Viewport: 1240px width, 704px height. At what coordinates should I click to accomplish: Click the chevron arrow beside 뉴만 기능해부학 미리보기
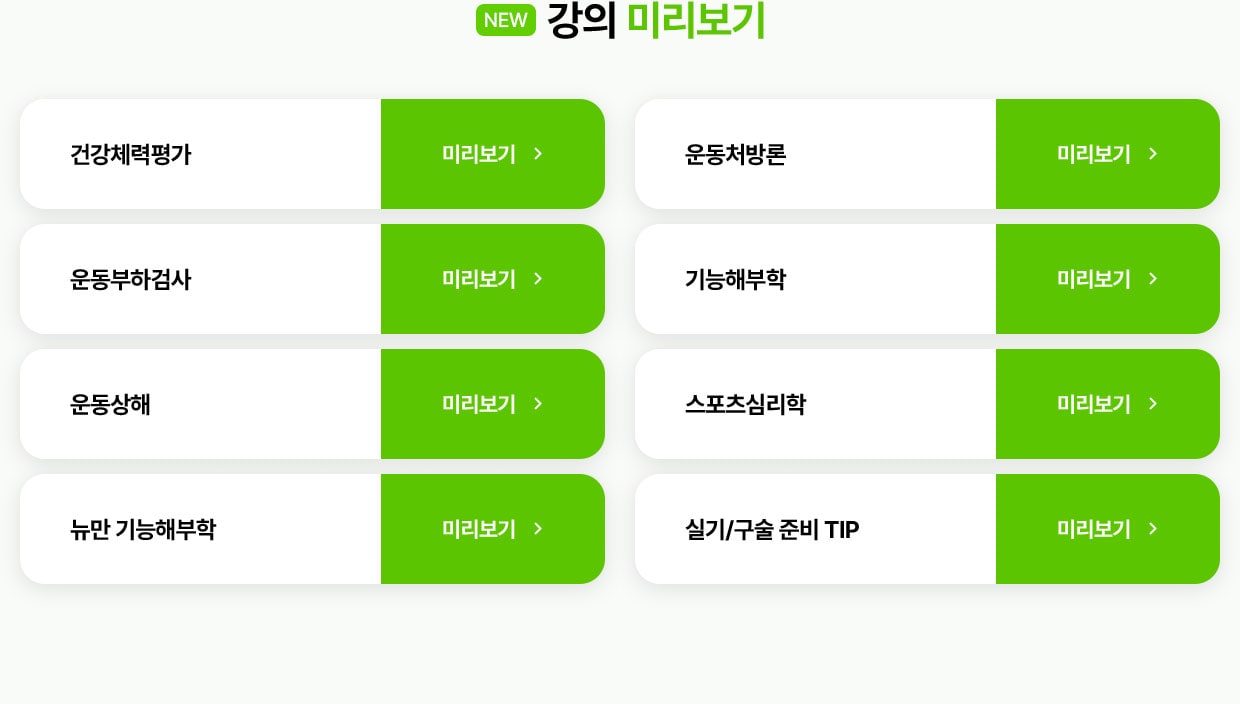tap(537, 529)
